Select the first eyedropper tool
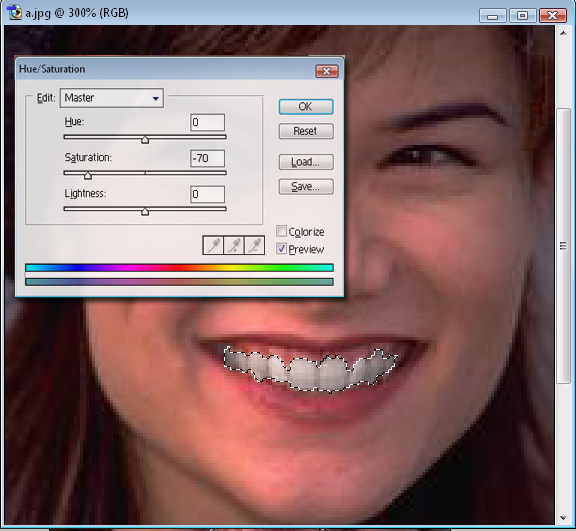 pos(213,245)
